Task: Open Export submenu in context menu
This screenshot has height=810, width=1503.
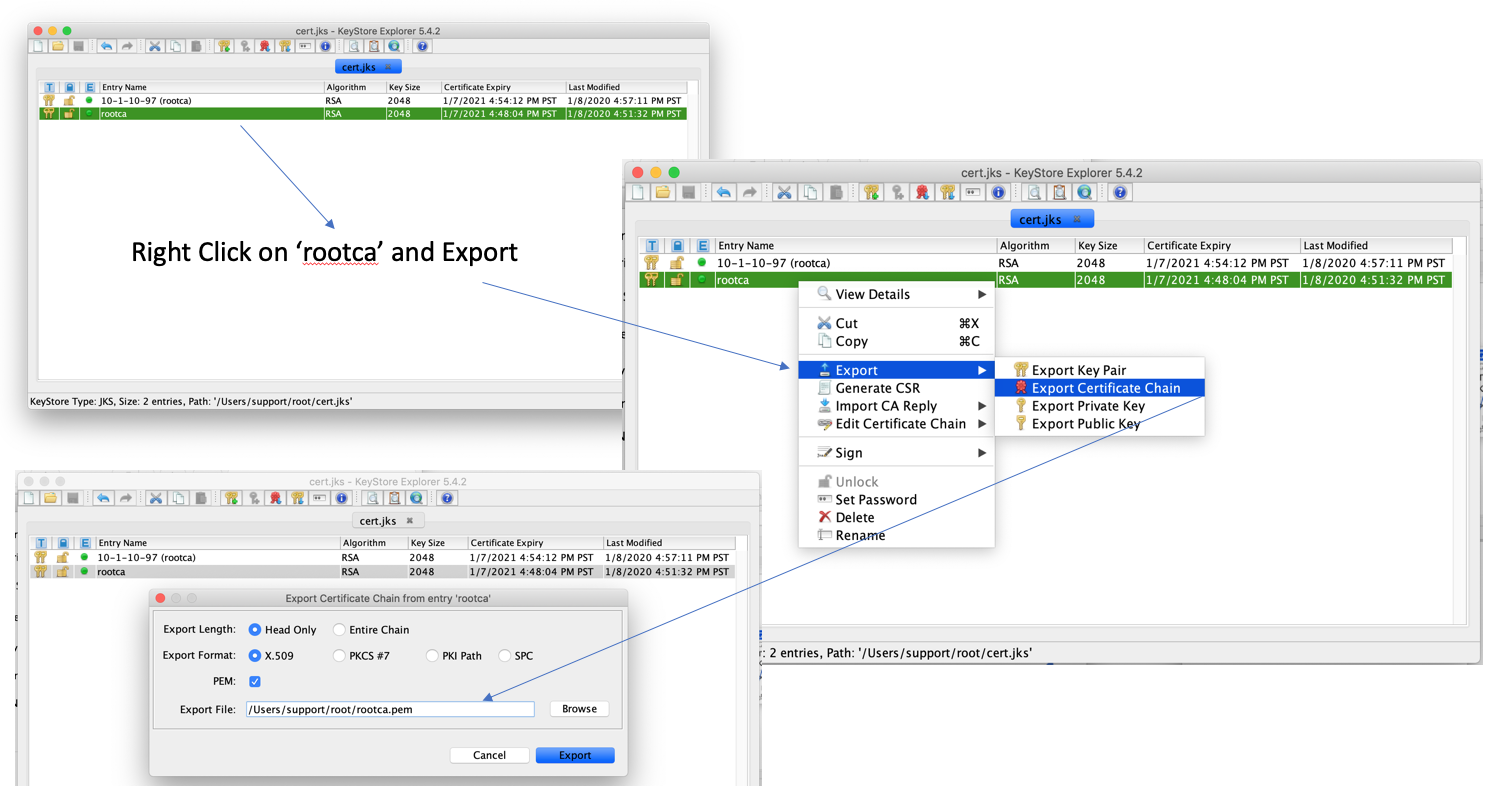Action: [896, 370]
